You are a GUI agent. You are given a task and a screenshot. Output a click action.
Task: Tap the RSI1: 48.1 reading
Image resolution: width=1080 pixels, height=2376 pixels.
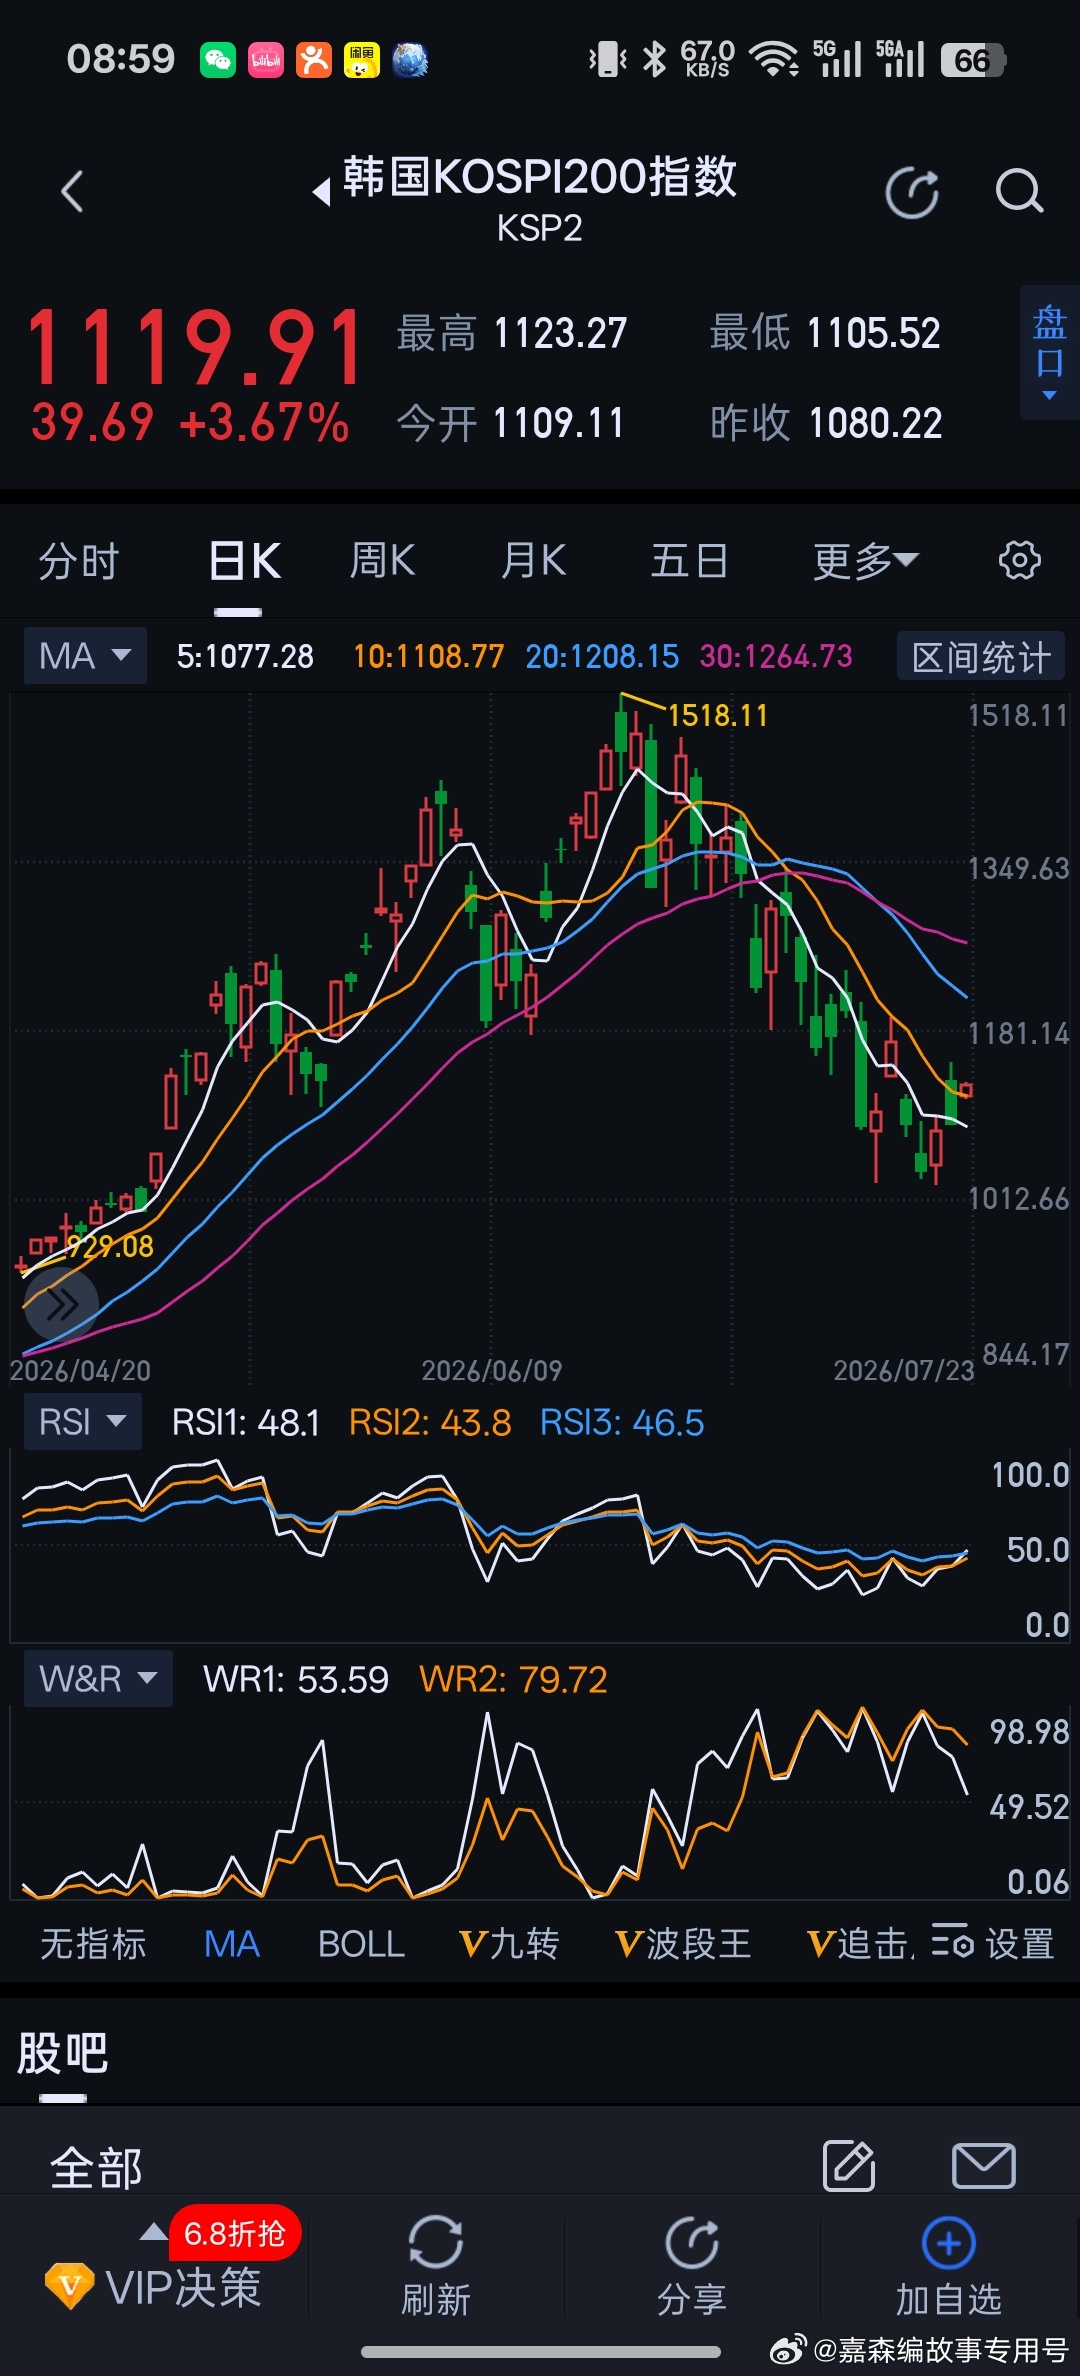click(246, 1422)
